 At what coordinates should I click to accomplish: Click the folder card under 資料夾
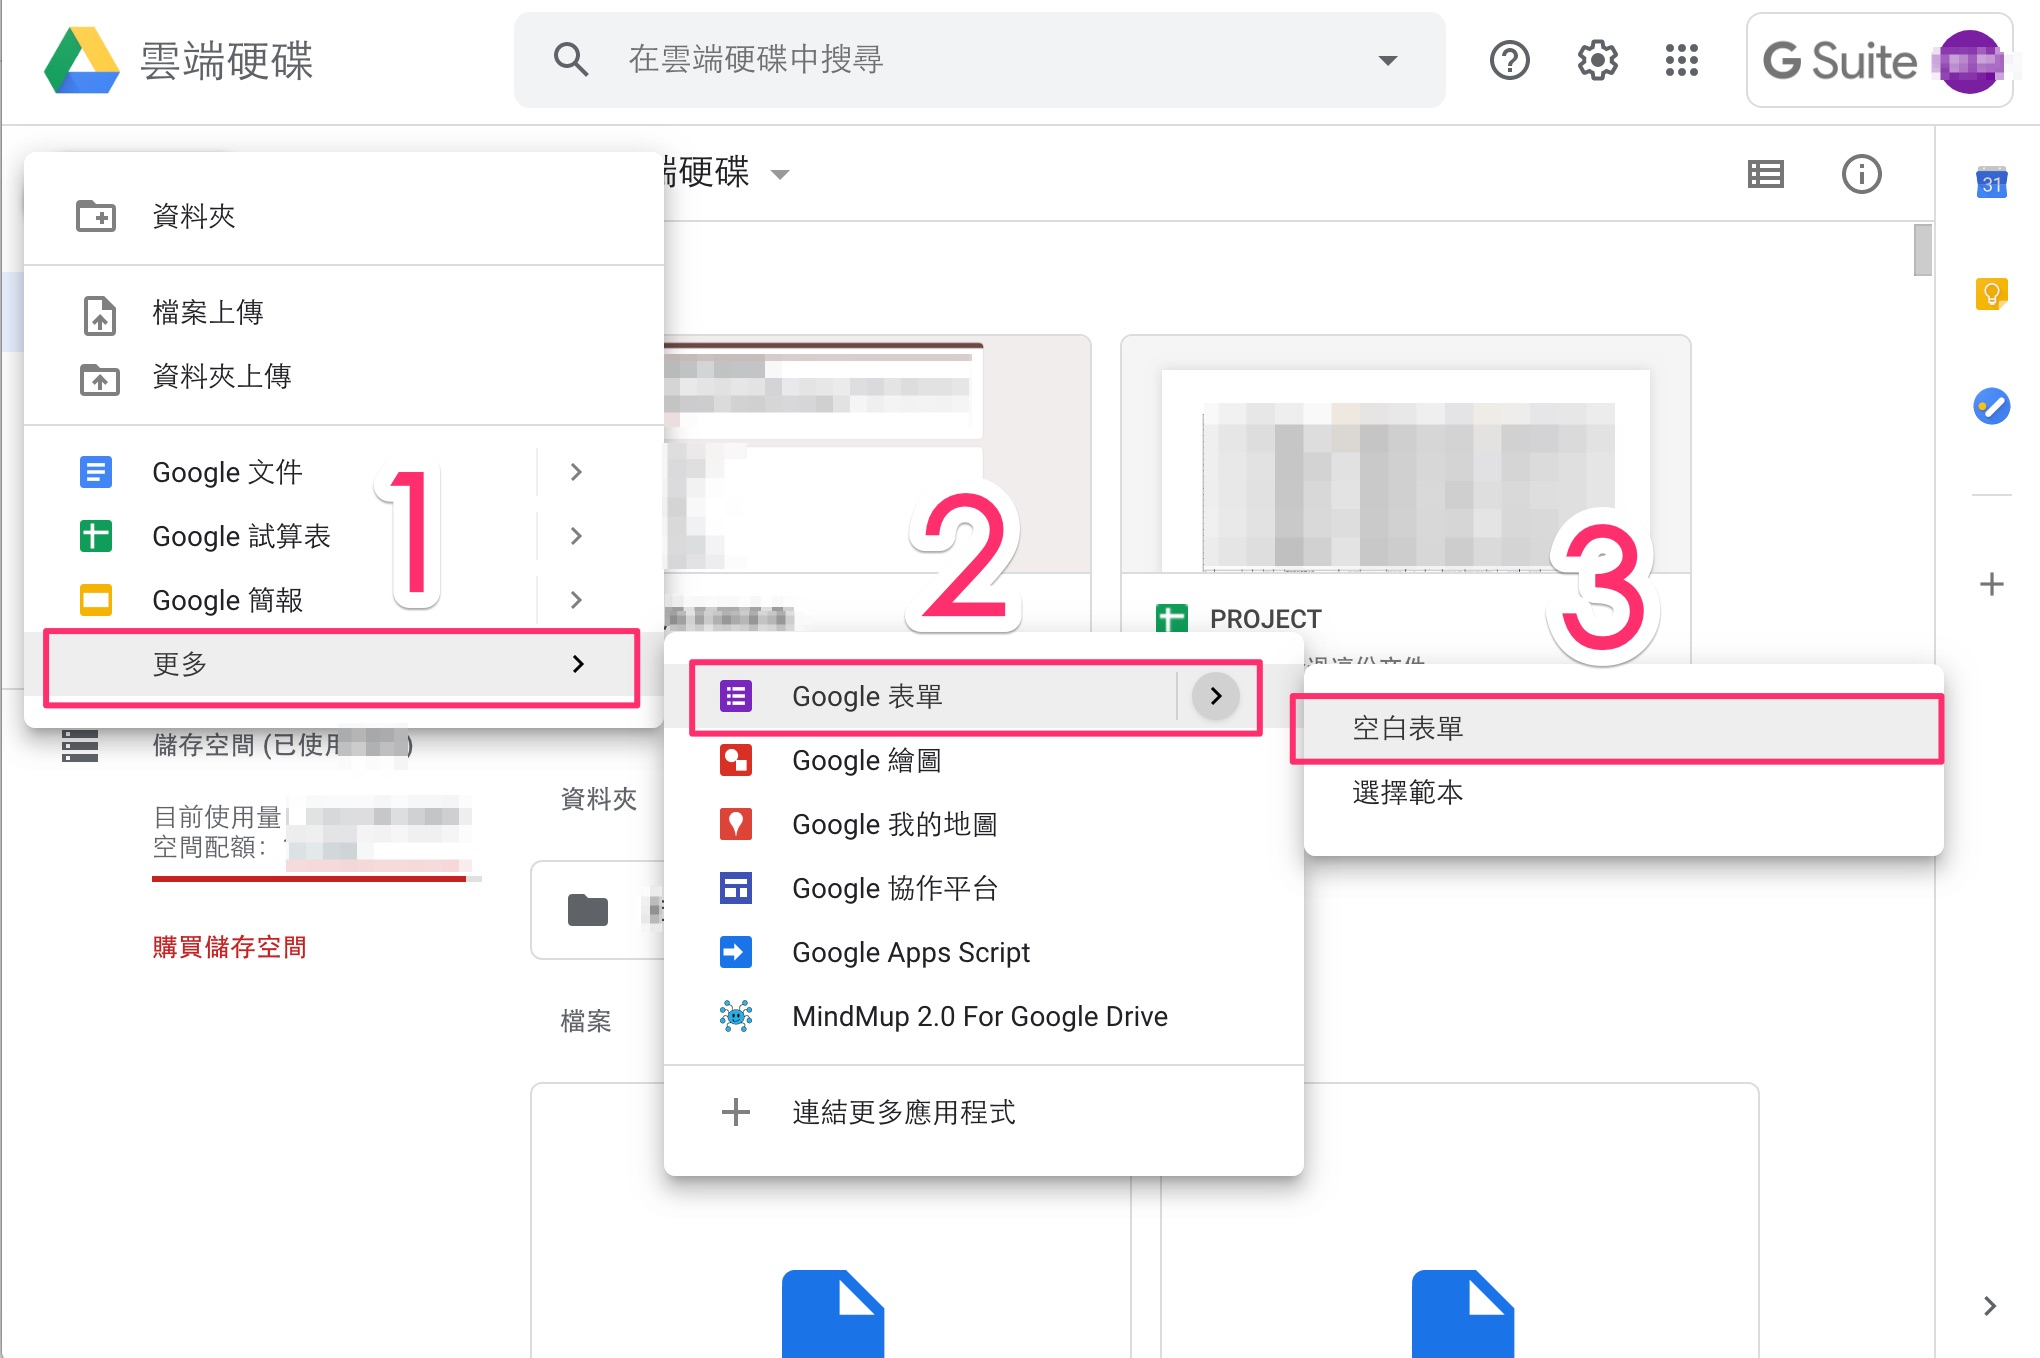point(598,910)
